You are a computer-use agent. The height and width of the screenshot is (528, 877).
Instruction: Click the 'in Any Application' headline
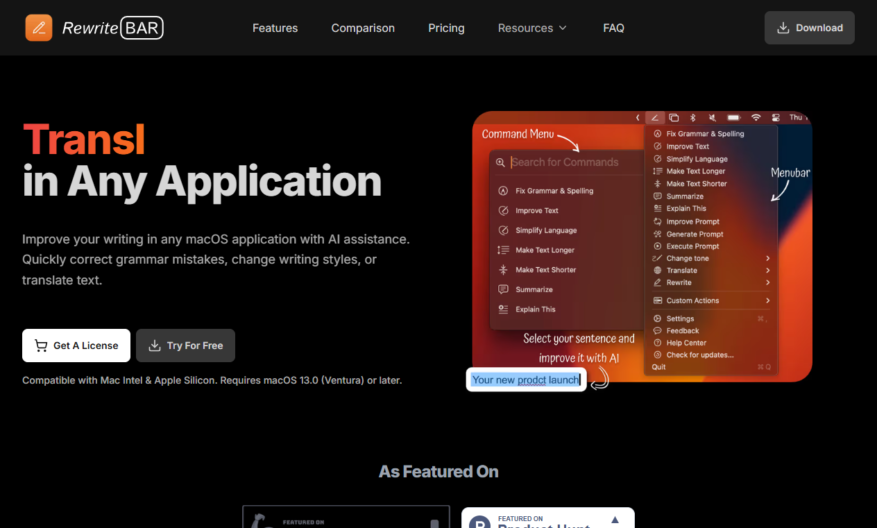pos(202,181)
